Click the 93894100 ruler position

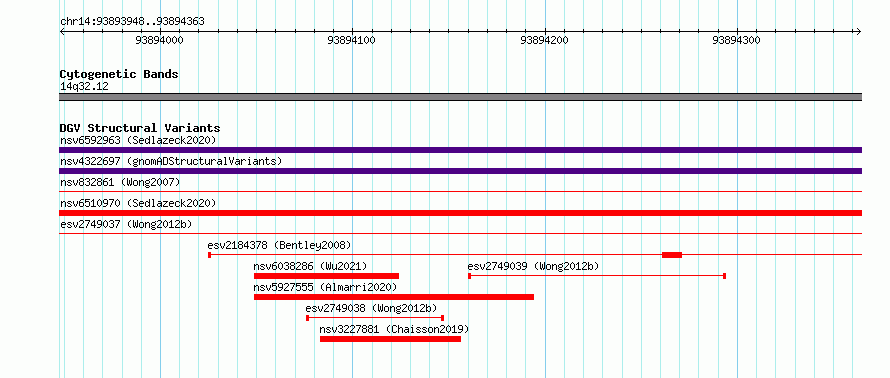pyautogui.click(x=352, y=41)
